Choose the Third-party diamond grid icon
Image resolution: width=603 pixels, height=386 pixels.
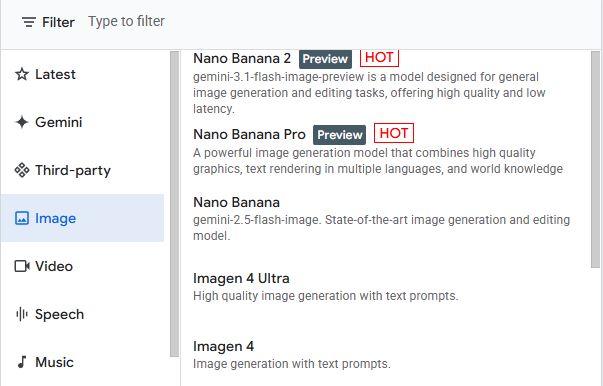tap(22, 170)
